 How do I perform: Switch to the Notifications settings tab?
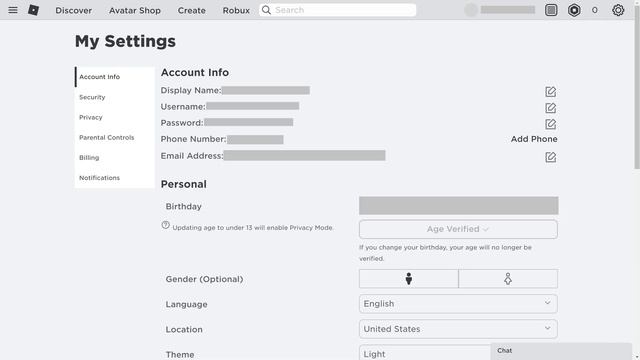click(115, 178)
